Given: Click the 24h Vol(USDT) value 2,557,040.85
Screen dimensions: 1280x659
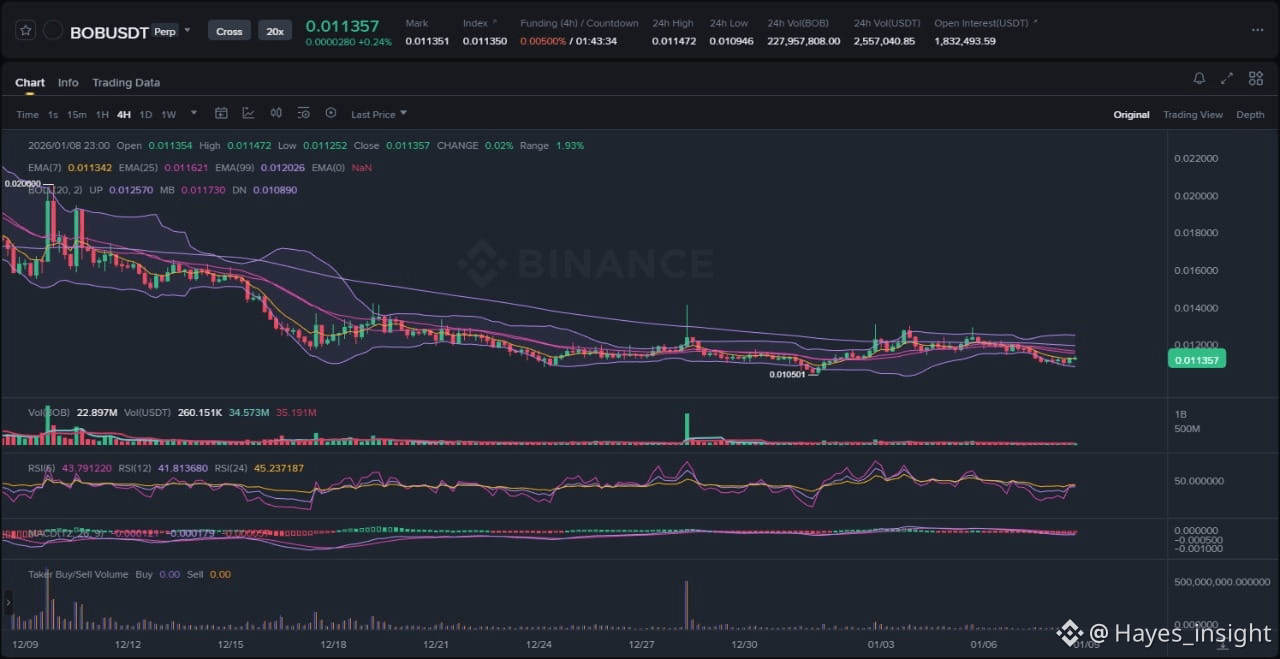Looking at the screenshot, I should [x=884, y=41].
